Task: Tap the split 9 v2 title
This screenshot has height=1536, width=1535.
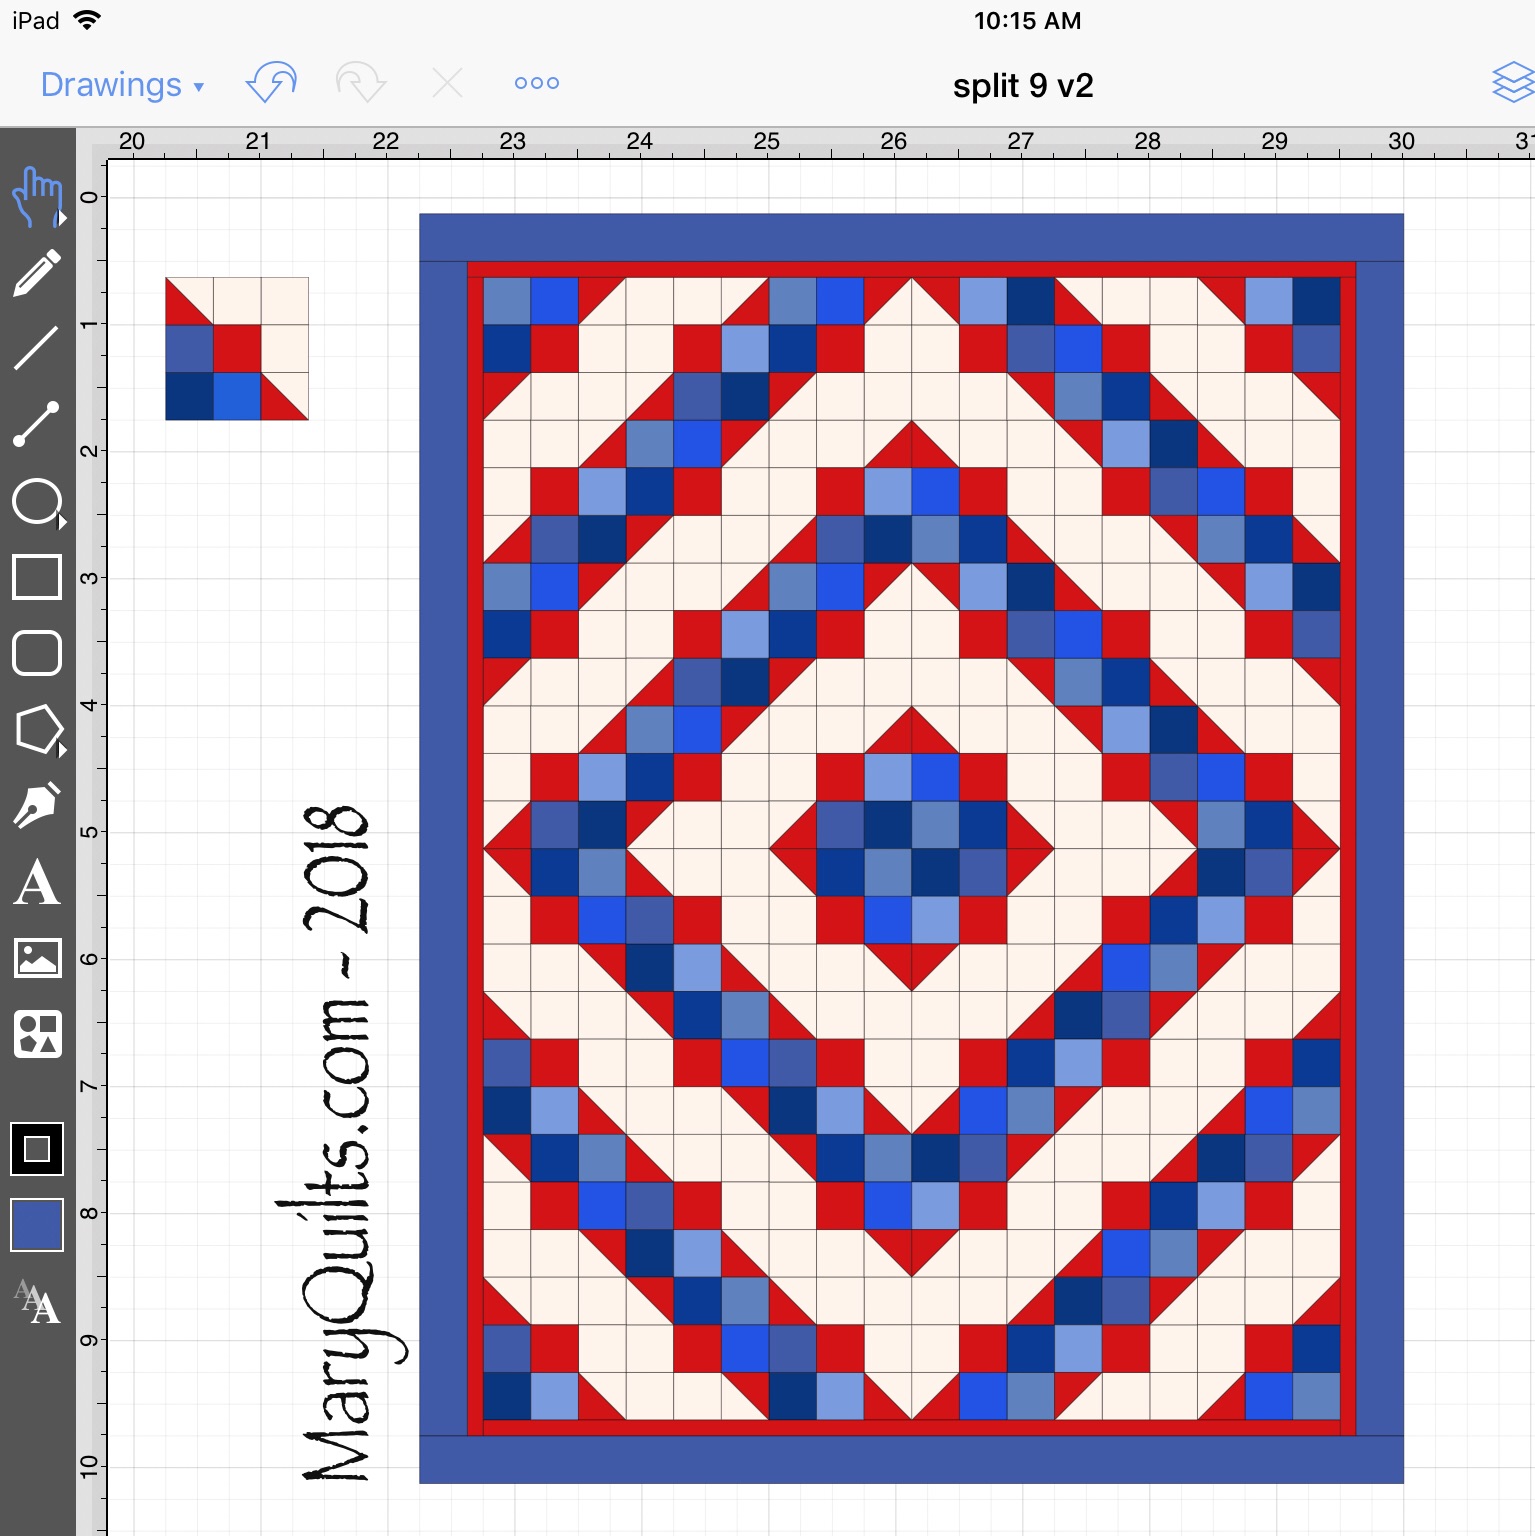Action: pyautogui.click(x=1023, y=86)
